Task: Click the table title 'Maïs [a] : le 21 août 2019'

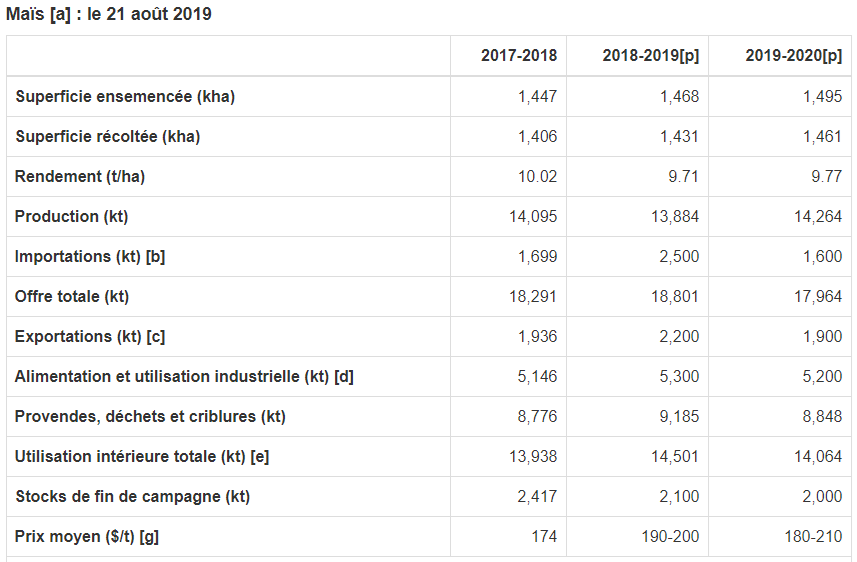Action: 109,15
